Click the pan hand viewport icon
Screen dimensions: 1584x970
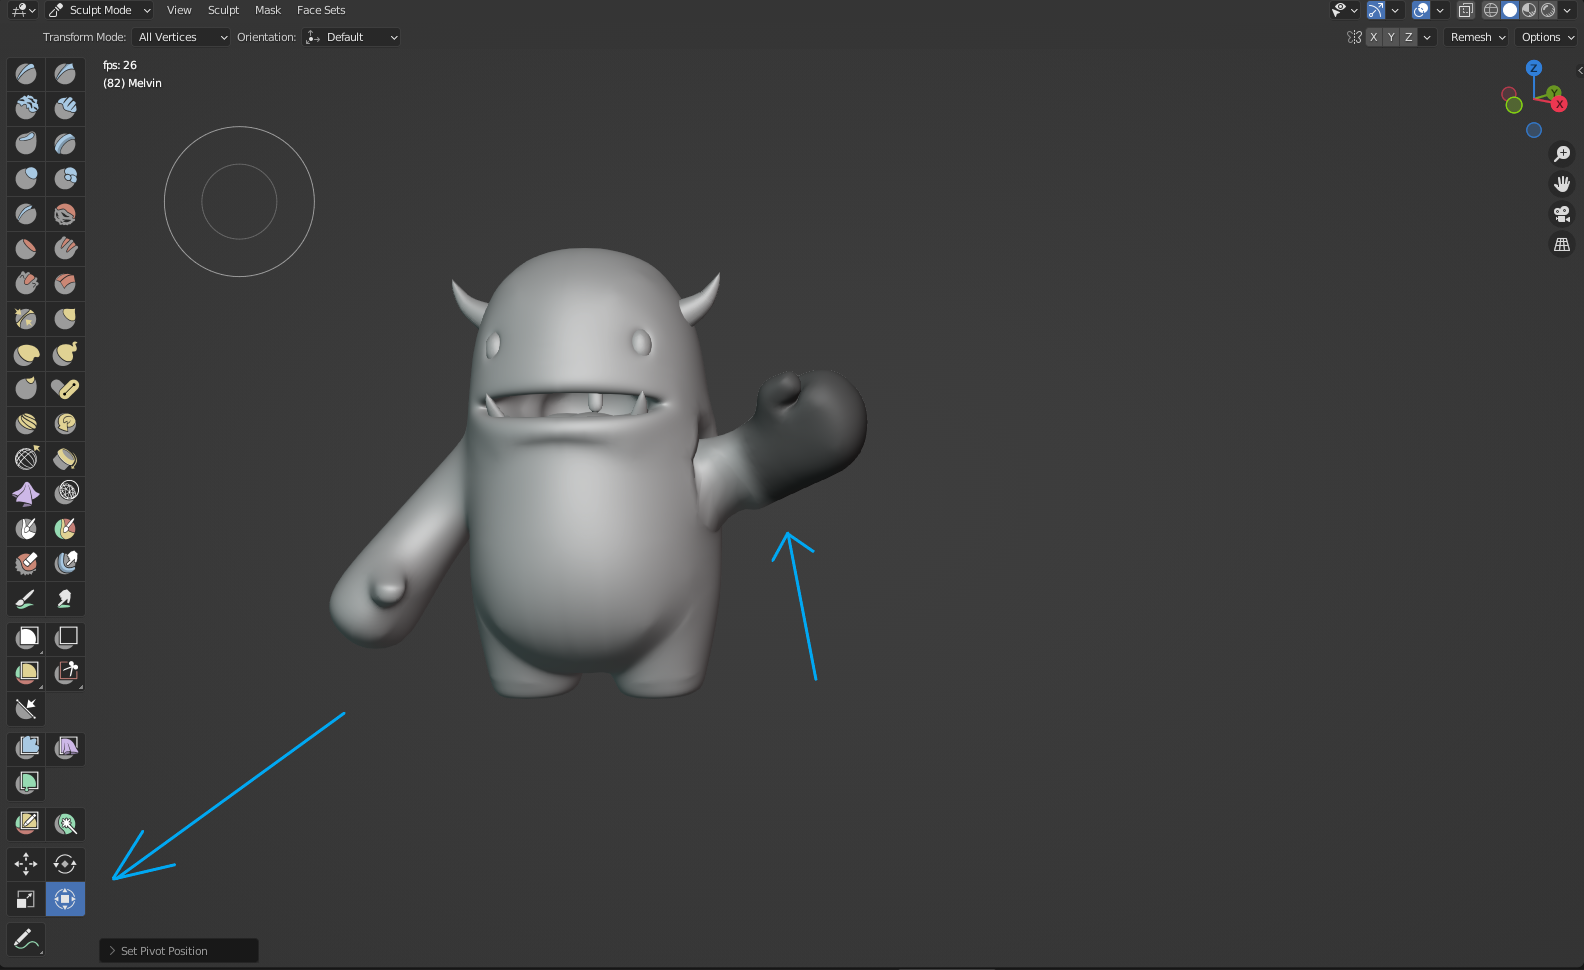click(x=1562, y=184)
